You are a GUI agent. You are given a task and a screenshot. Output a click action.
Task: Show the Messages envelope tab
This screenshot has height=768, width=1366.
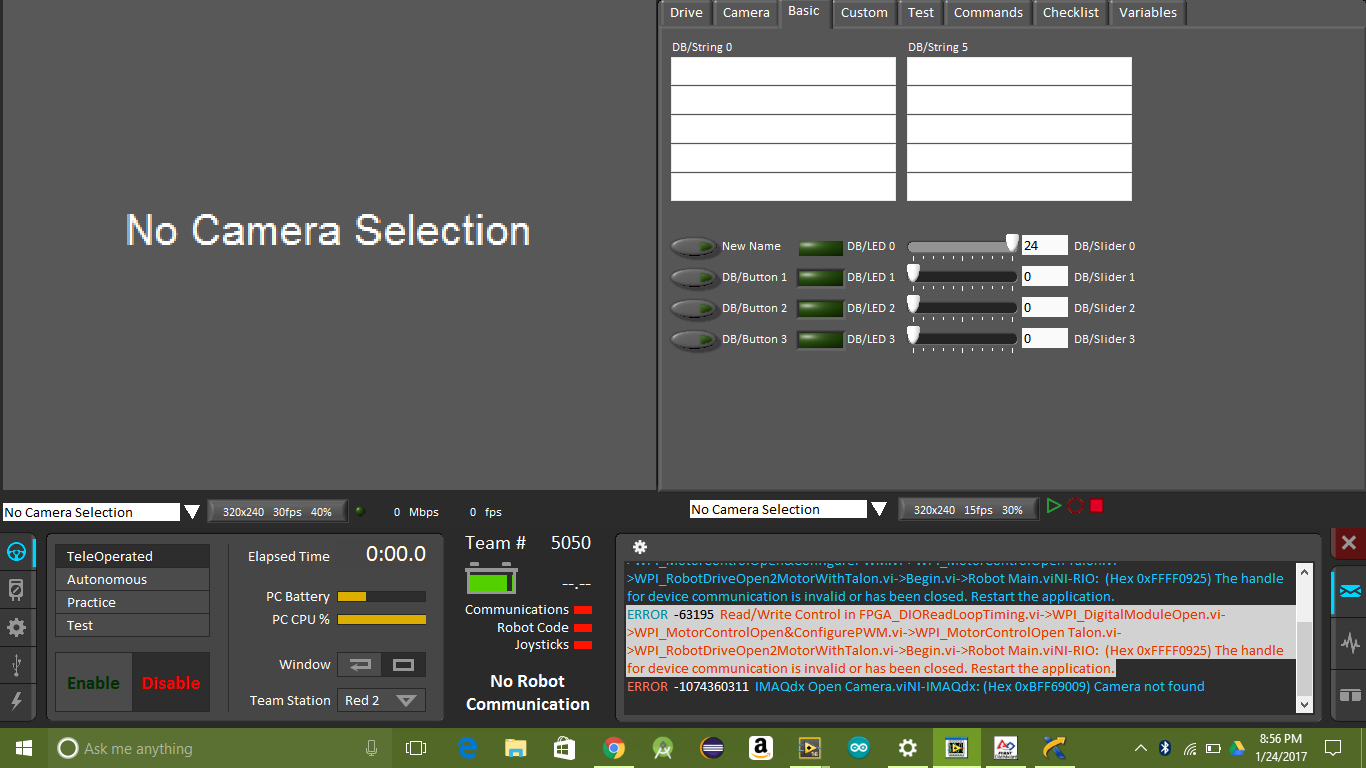(1350, 591)
